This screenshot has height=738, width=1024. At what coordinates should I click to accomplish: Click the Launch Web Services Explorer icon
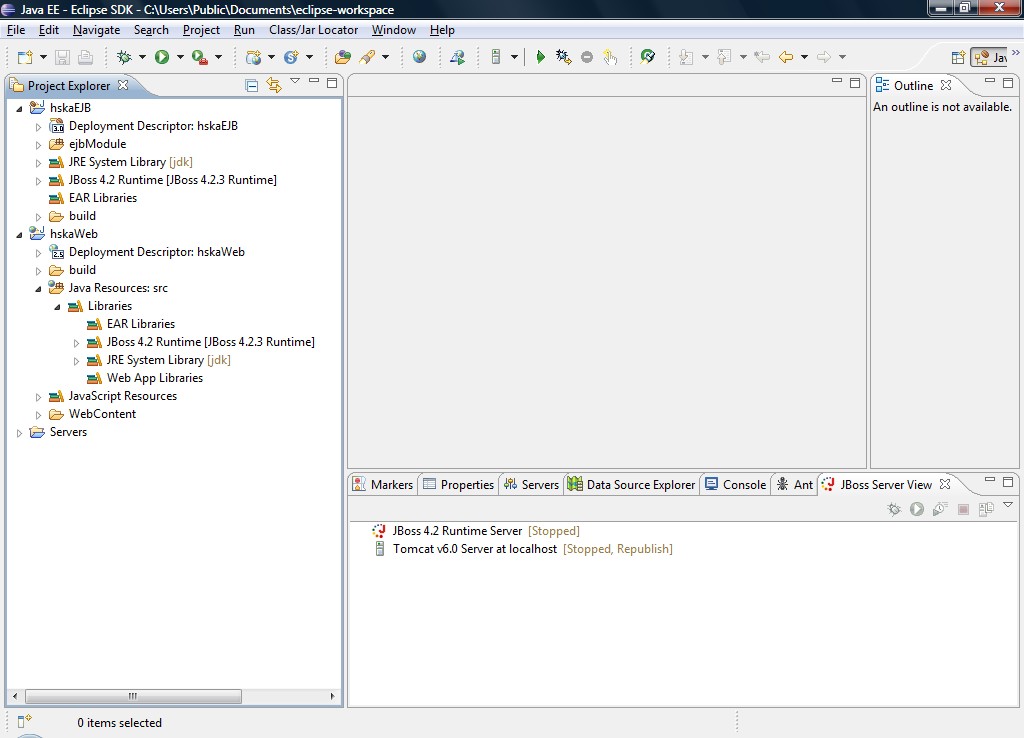coord(458,57)
